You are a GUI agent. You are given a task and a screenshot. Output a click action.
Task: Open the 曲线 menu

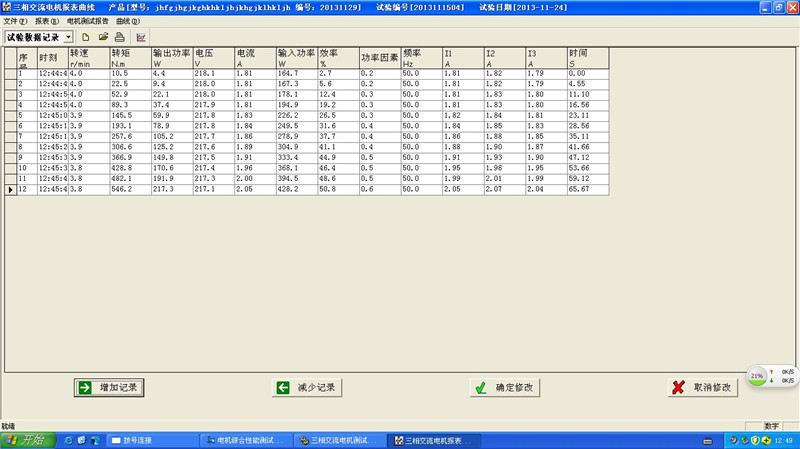pos(129,20)
